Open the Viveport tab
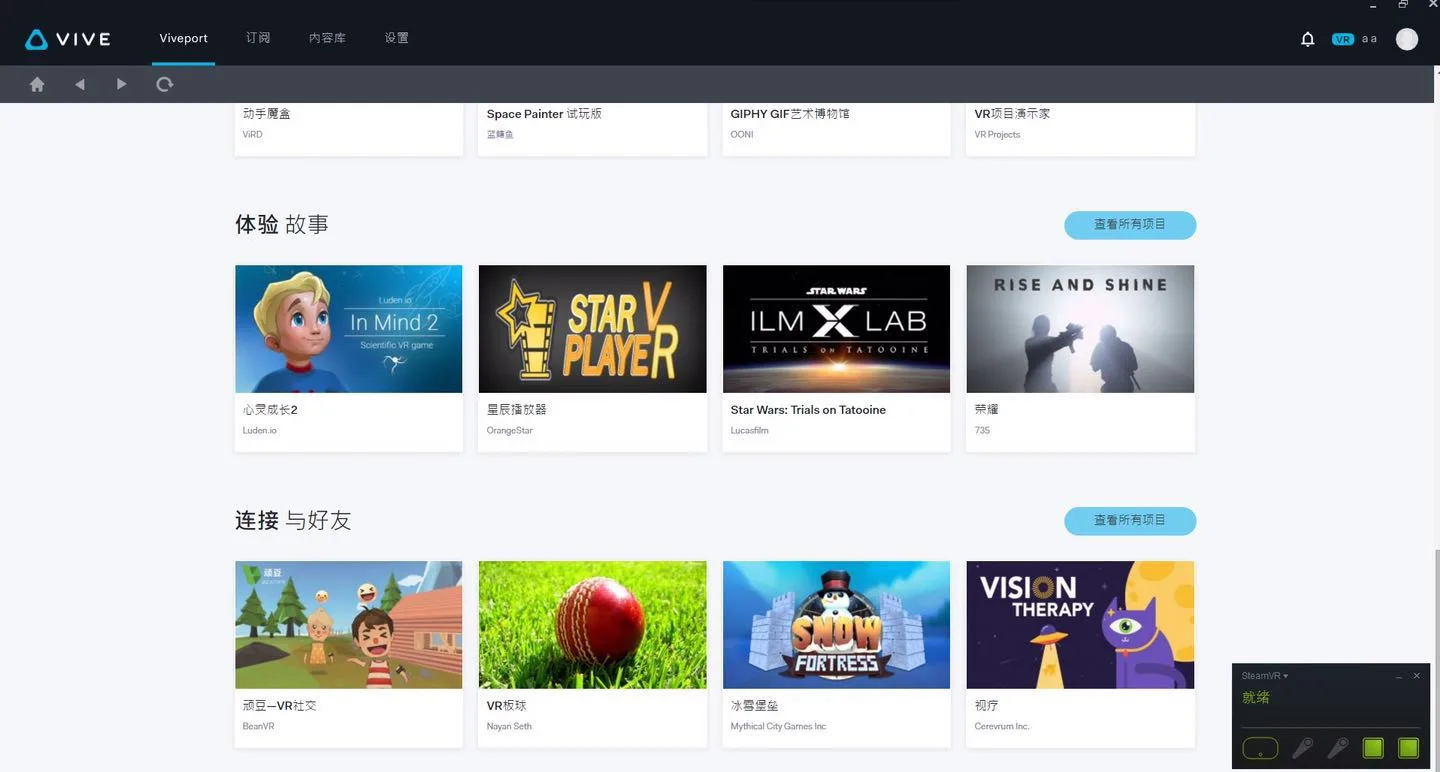Viewport: 1440px width, 772px height. [183, 38]
